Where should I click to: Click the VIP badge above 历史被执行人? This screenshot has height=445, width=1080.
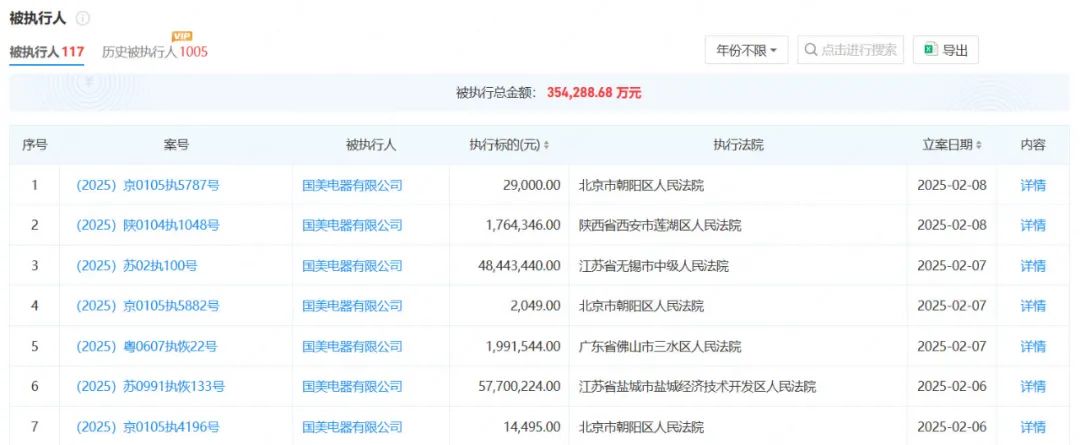click(182, 36)
